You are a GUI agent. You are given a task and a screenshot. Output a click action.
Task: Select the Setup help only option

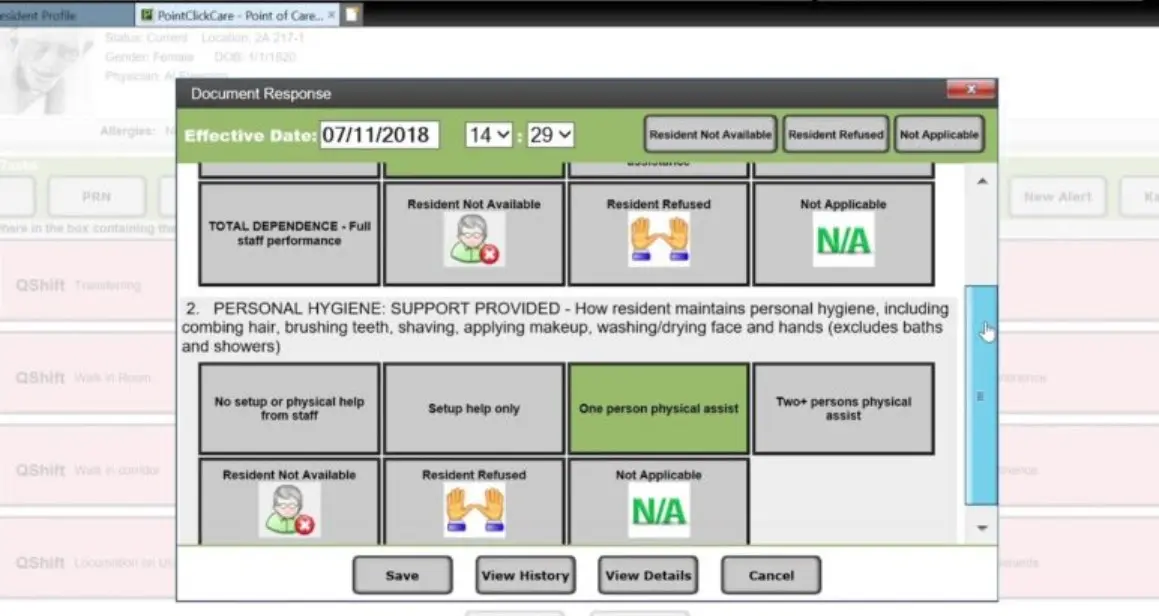pos(473,408)
